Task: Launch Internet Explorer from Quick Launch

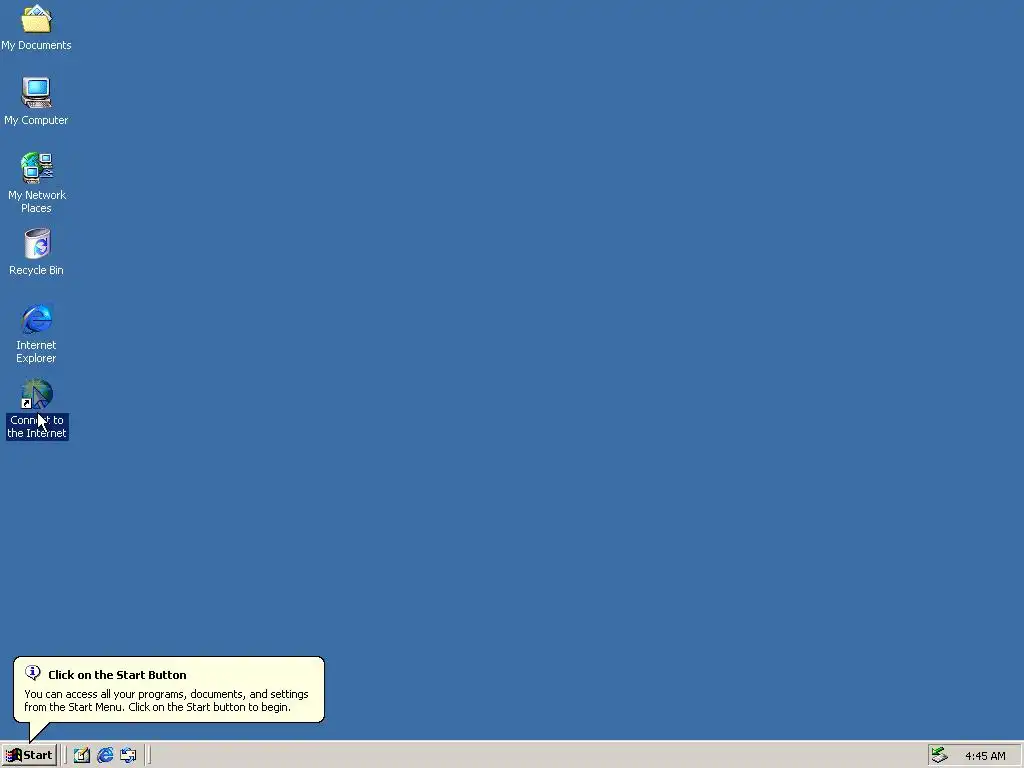Action: coord(105,755)
